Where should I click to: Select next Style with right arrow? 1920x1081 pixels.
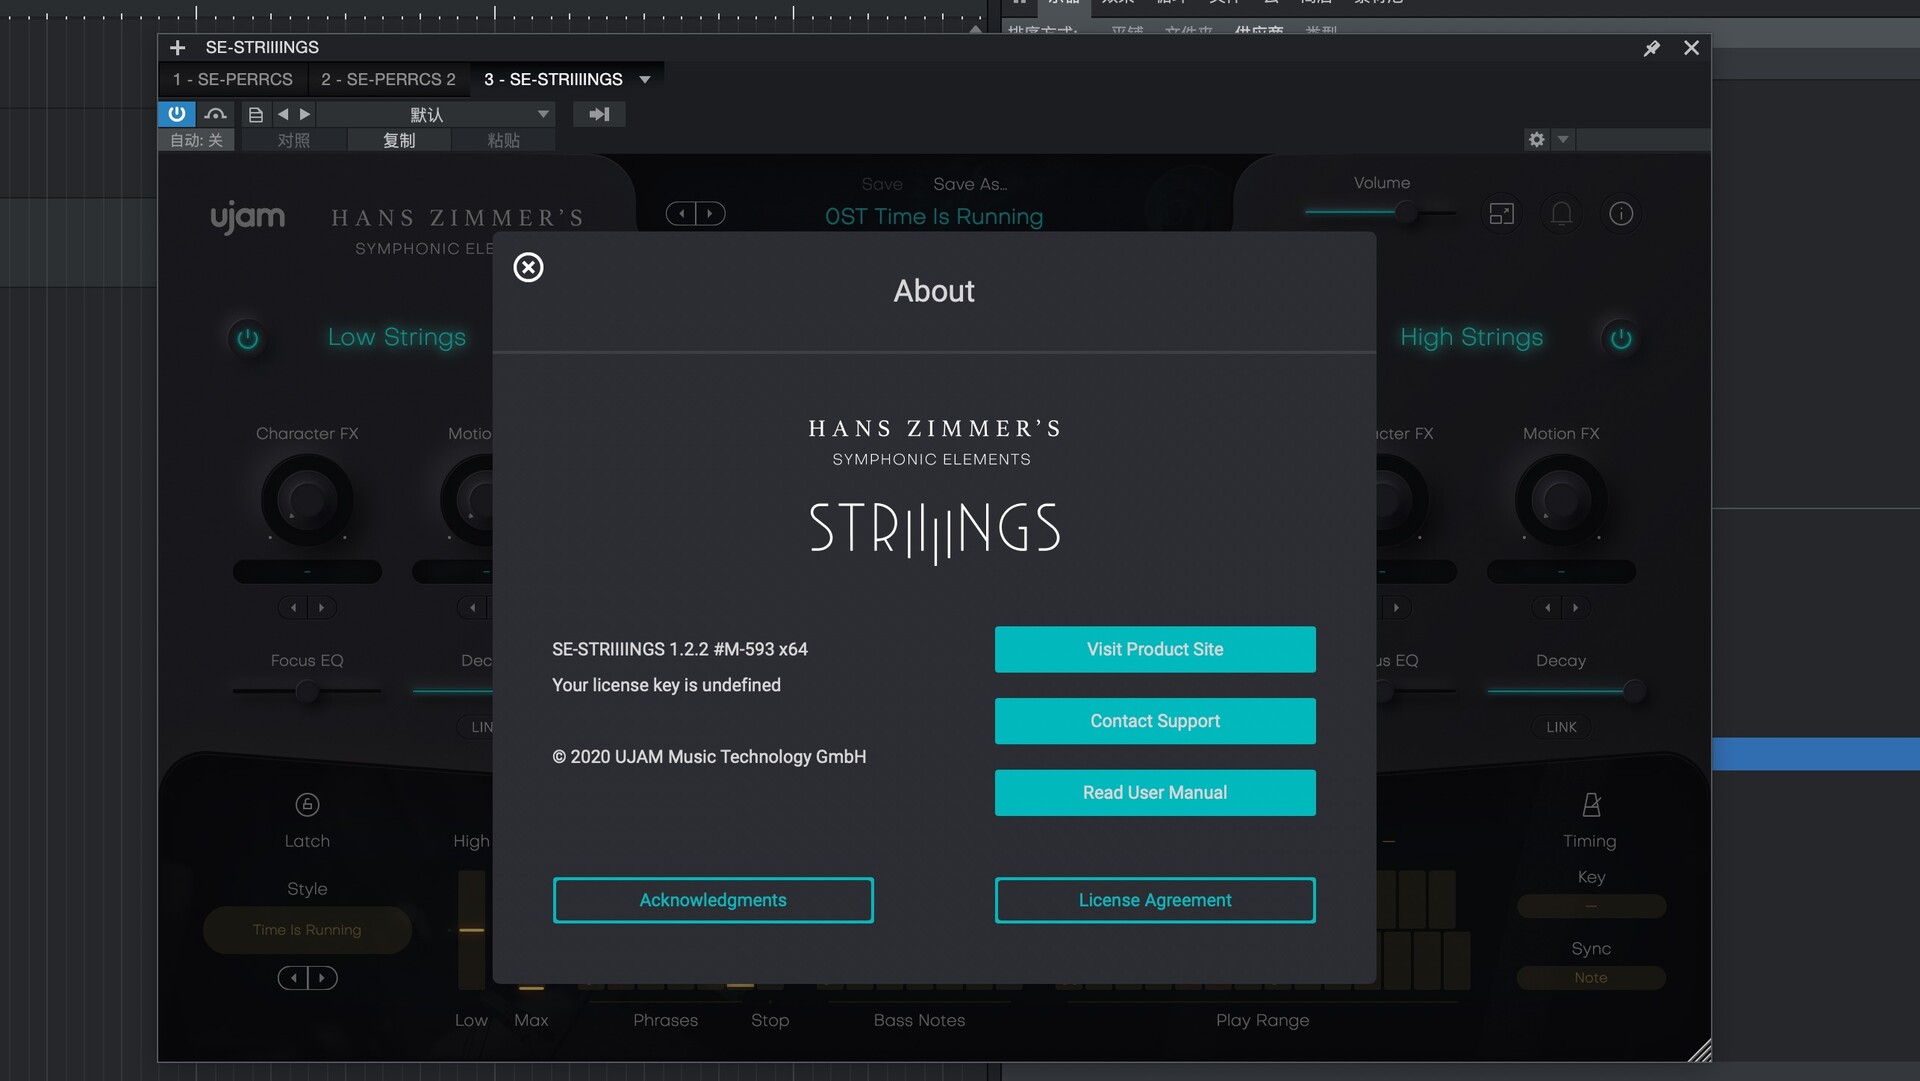pyautogui.click(x=322, y=978)
